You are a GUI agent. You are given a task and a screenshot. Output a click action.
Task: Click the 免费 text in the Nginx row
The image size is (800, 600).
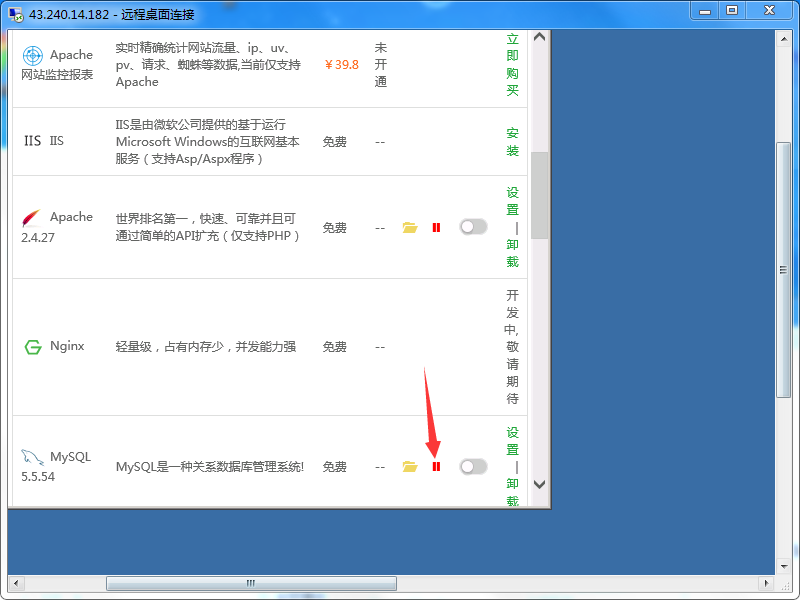tap(335, 347)
